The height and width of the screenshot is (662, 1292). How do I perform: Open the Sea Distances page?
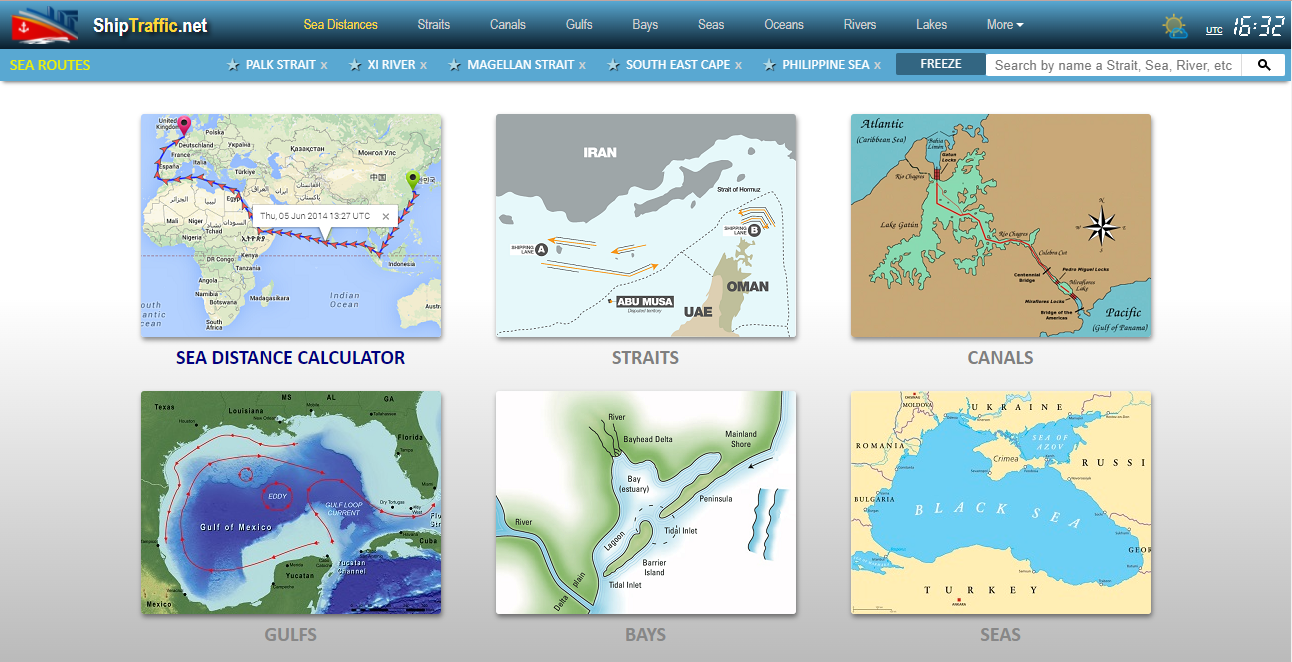tap(340, 24)
